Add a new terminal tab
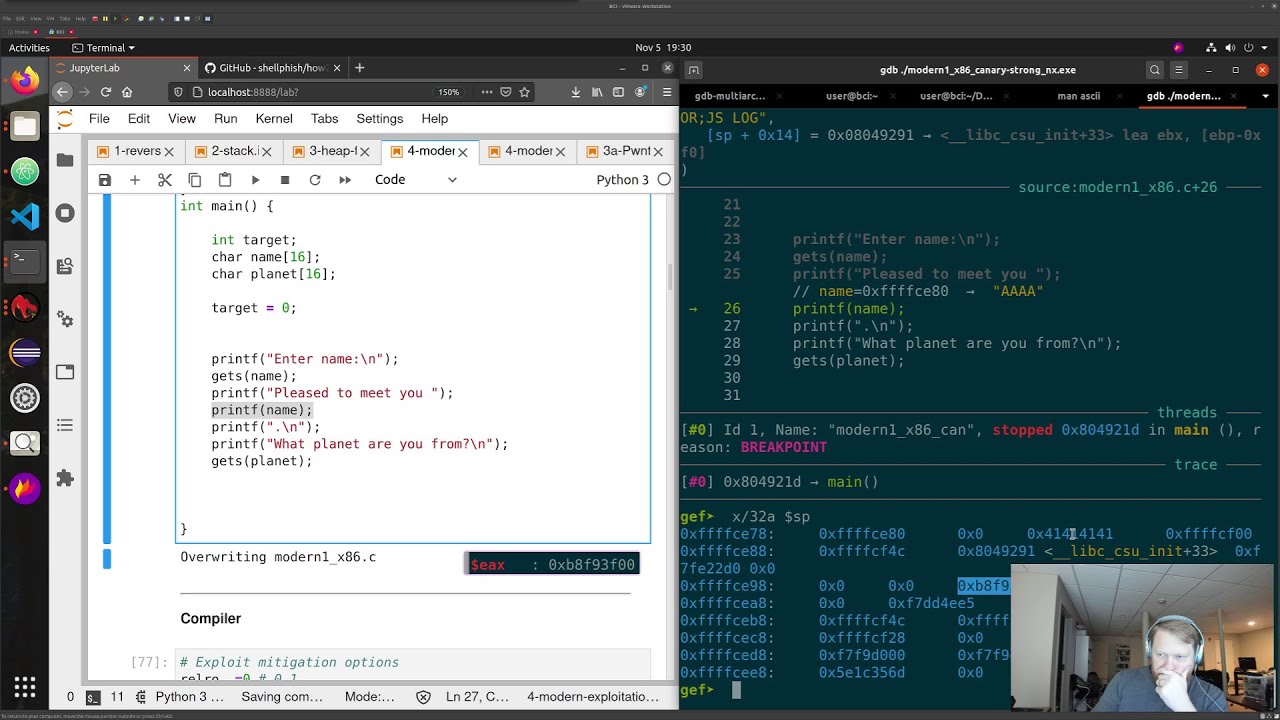 (x=693, y=70)
